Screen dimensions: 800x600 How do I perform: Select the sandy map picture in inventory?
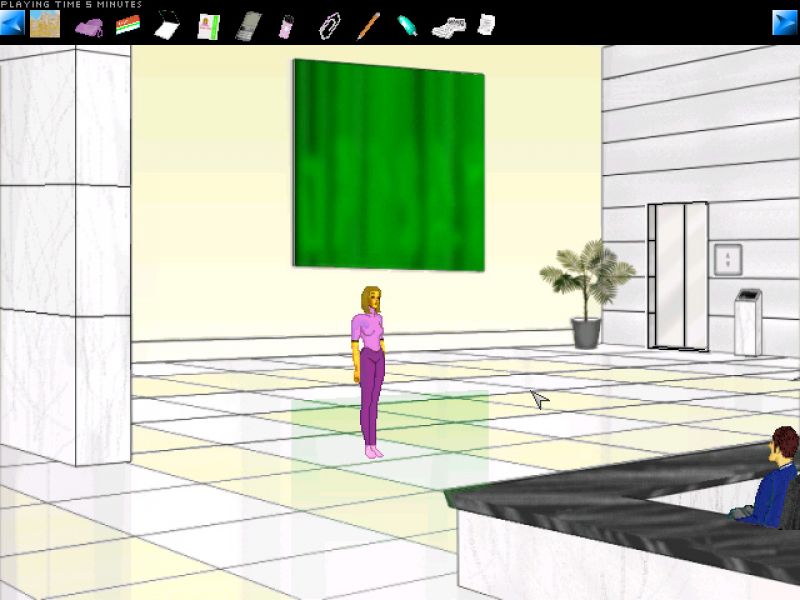point(44,24)
